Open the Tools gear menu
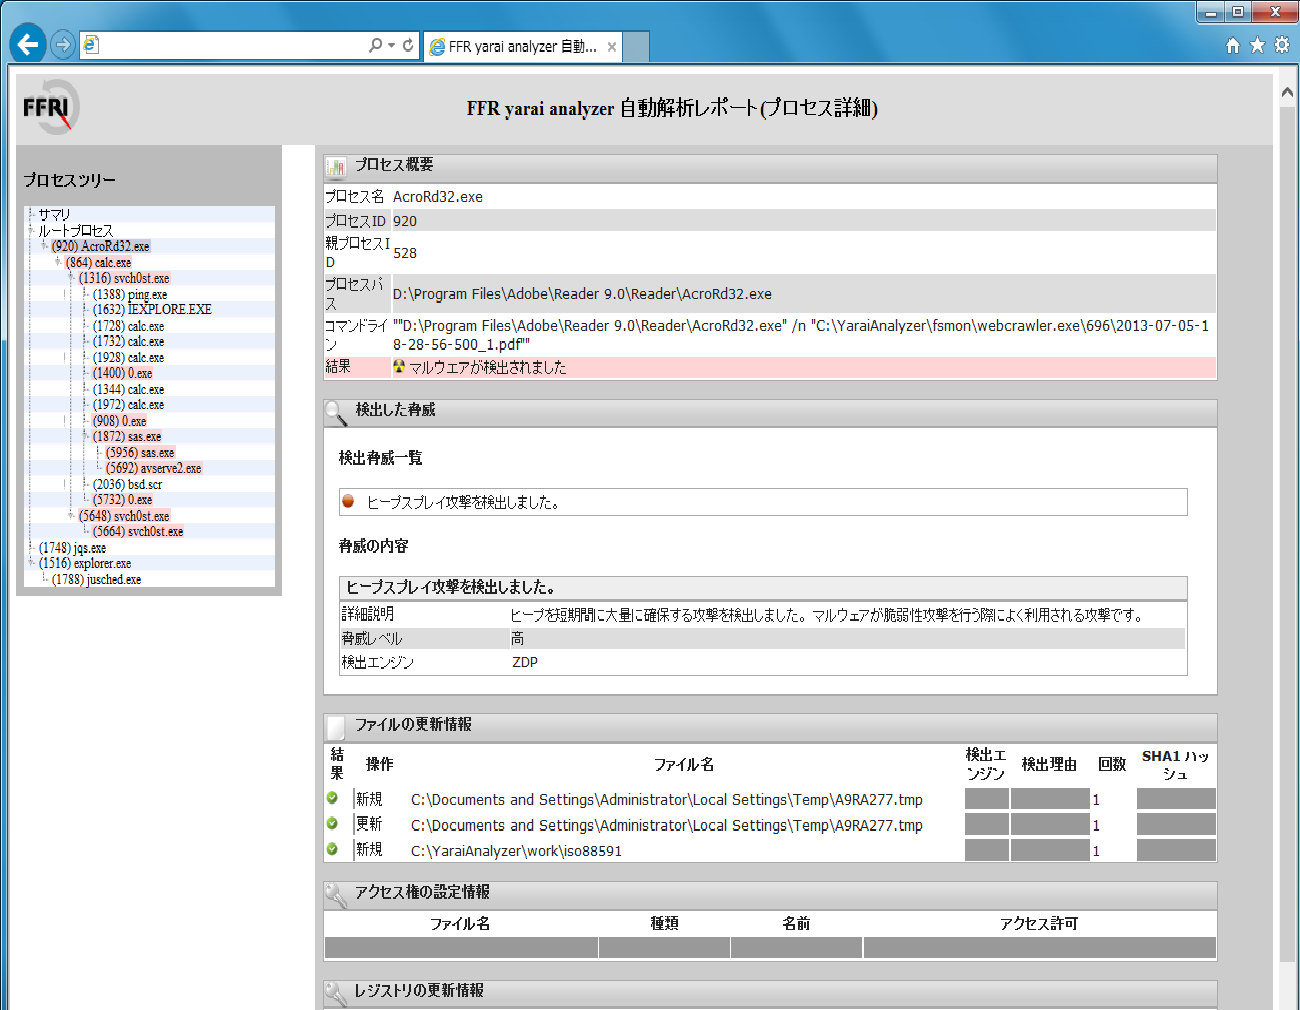The image size is (1300, 1010). click(x=1281, y=45)
